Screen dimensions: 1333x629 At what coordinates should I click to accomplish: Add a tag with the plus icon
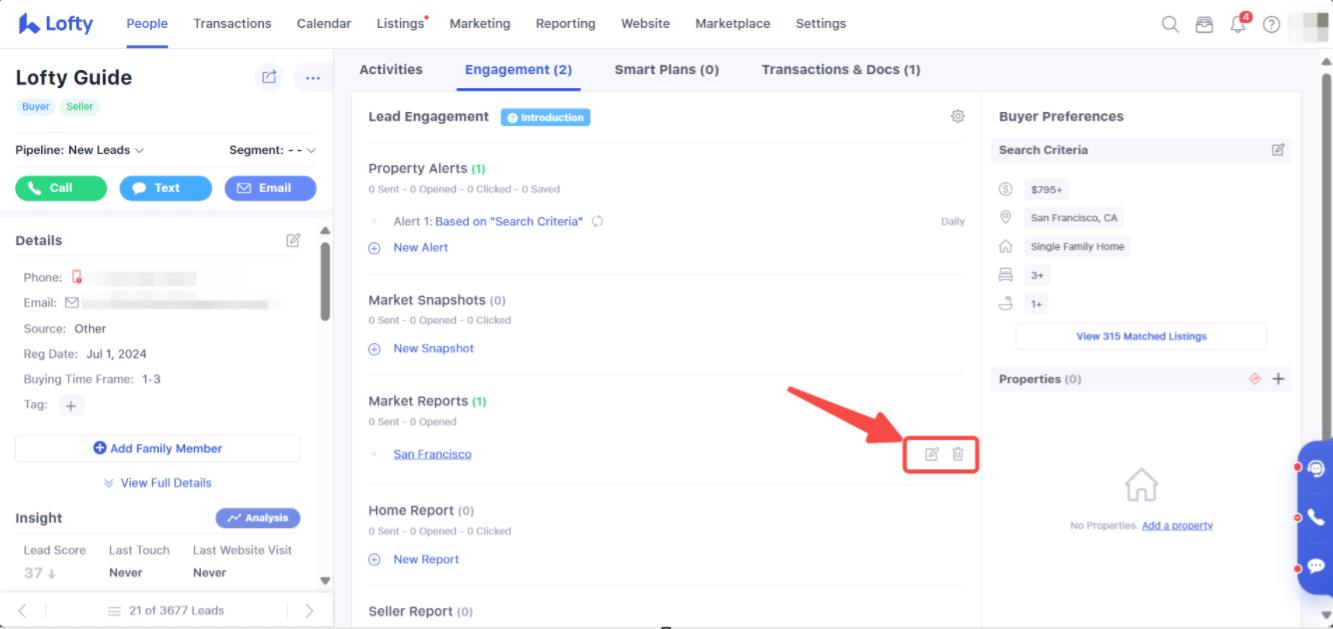tap(71, 405)
